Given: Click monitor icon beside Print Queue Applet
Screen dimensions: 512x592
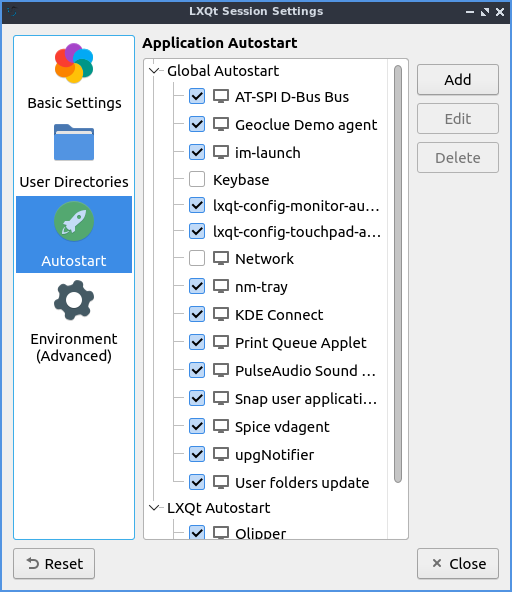Looking at the screenshot, I should tap(221, 342).
